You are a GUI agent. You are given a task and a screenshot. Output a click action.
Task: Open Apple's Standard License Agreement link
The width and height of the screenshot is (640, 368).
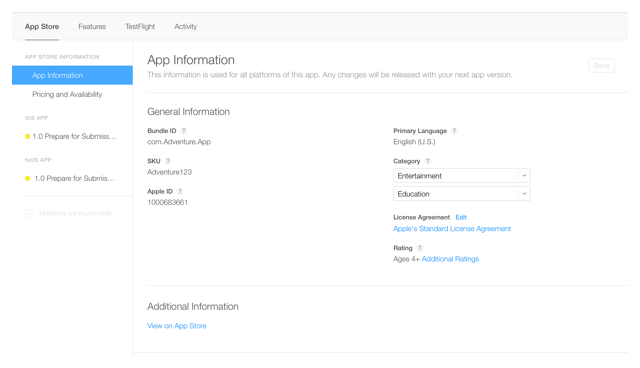point(452,228)
